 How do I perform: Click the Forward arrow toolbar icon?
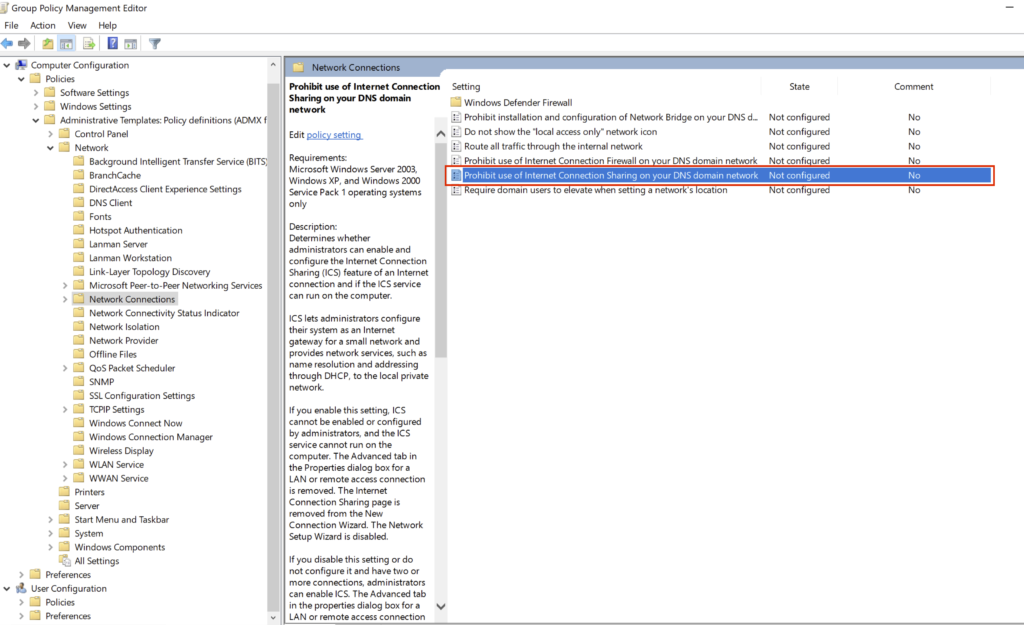[x=24, y=44]
